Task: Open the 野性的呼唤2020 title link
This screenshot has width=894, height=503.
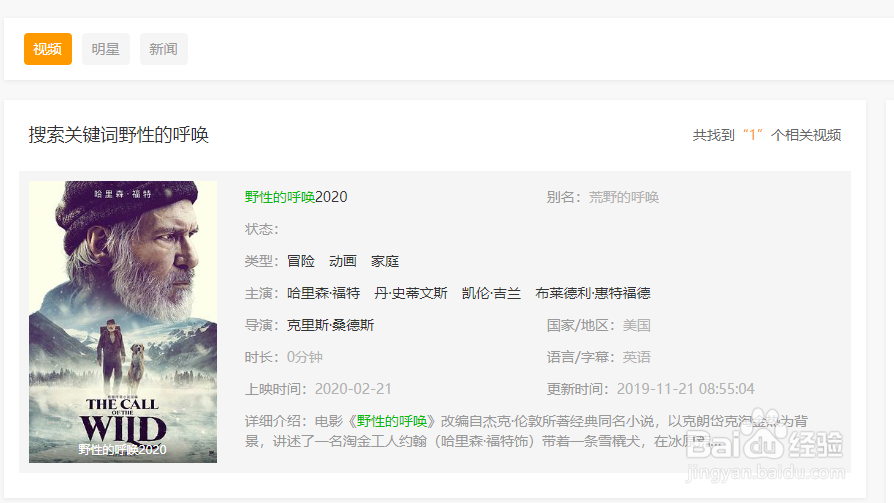Action: [x=296, y=197]
